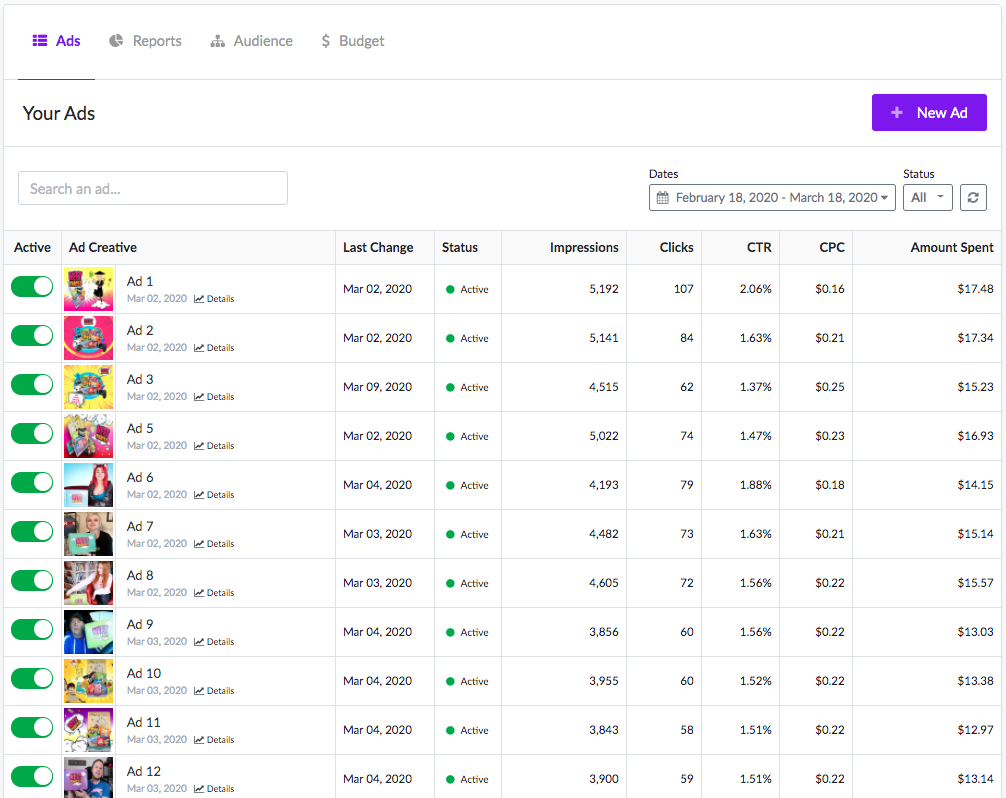Click the pie chart icon for Reports
Screen dimensions: 1006x798
pos(116,40)
